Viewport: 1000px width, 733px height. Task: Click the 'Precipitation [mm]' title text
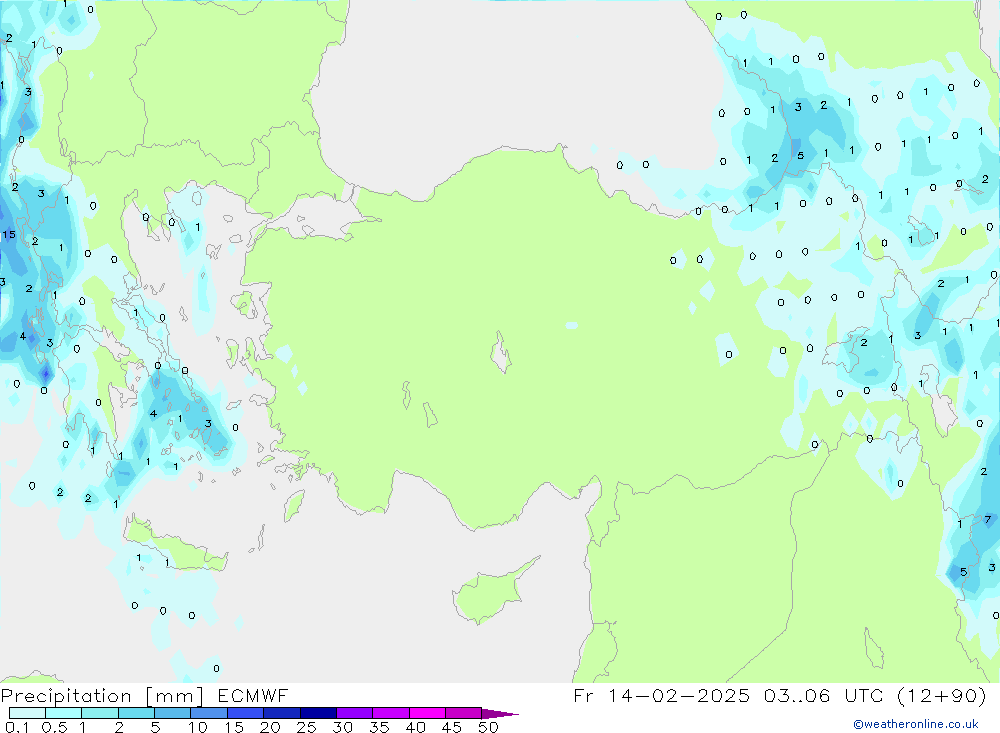coord(102,696)
